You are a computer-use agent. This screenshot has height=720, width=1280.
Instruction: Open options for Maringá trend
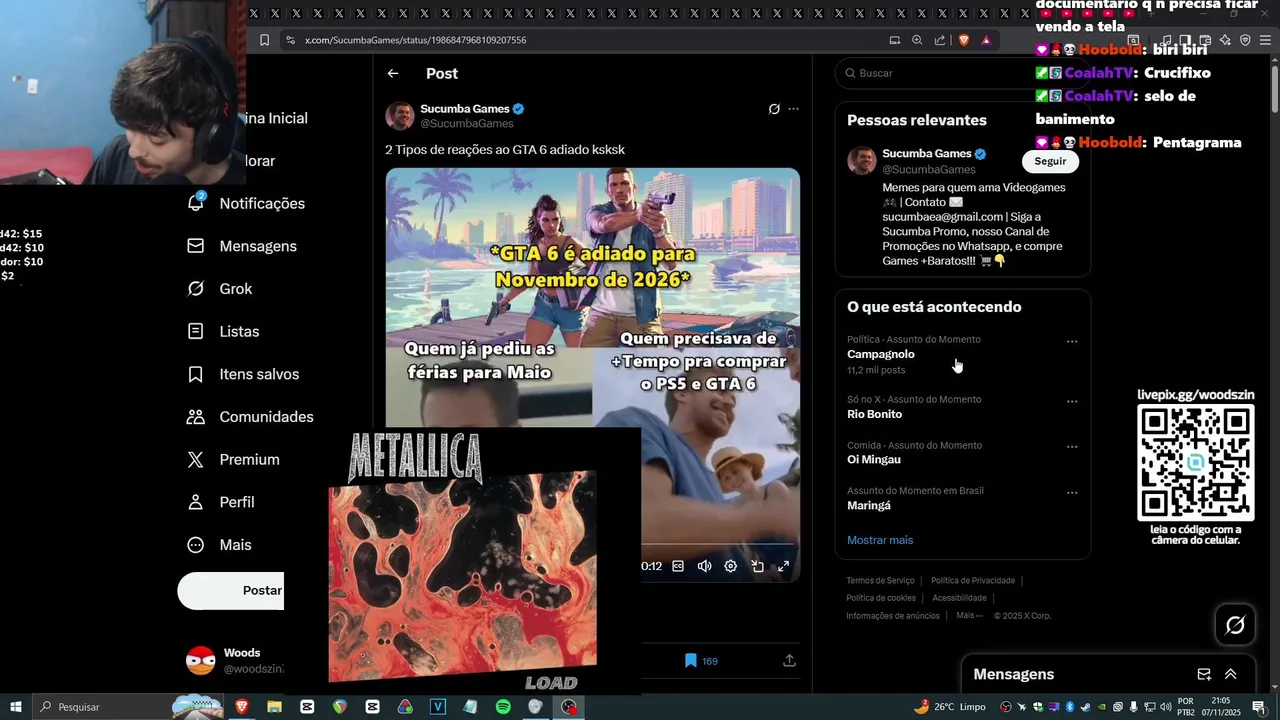click(x=1072, y=492)
